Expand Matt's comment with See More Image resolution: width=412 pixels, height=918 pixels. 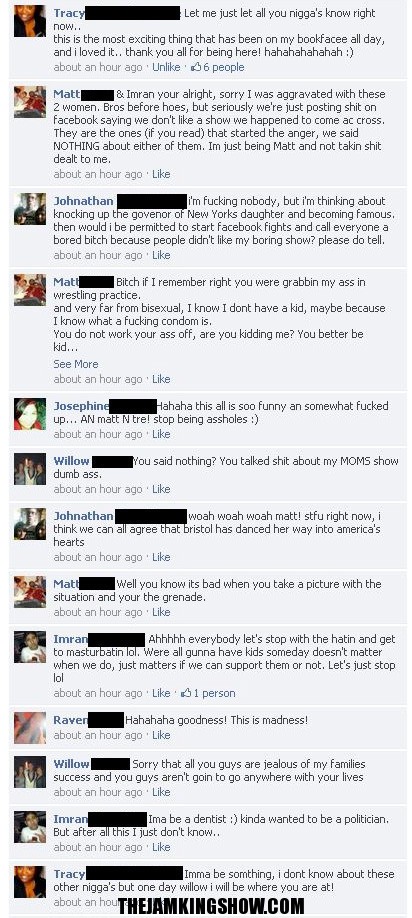75,364
